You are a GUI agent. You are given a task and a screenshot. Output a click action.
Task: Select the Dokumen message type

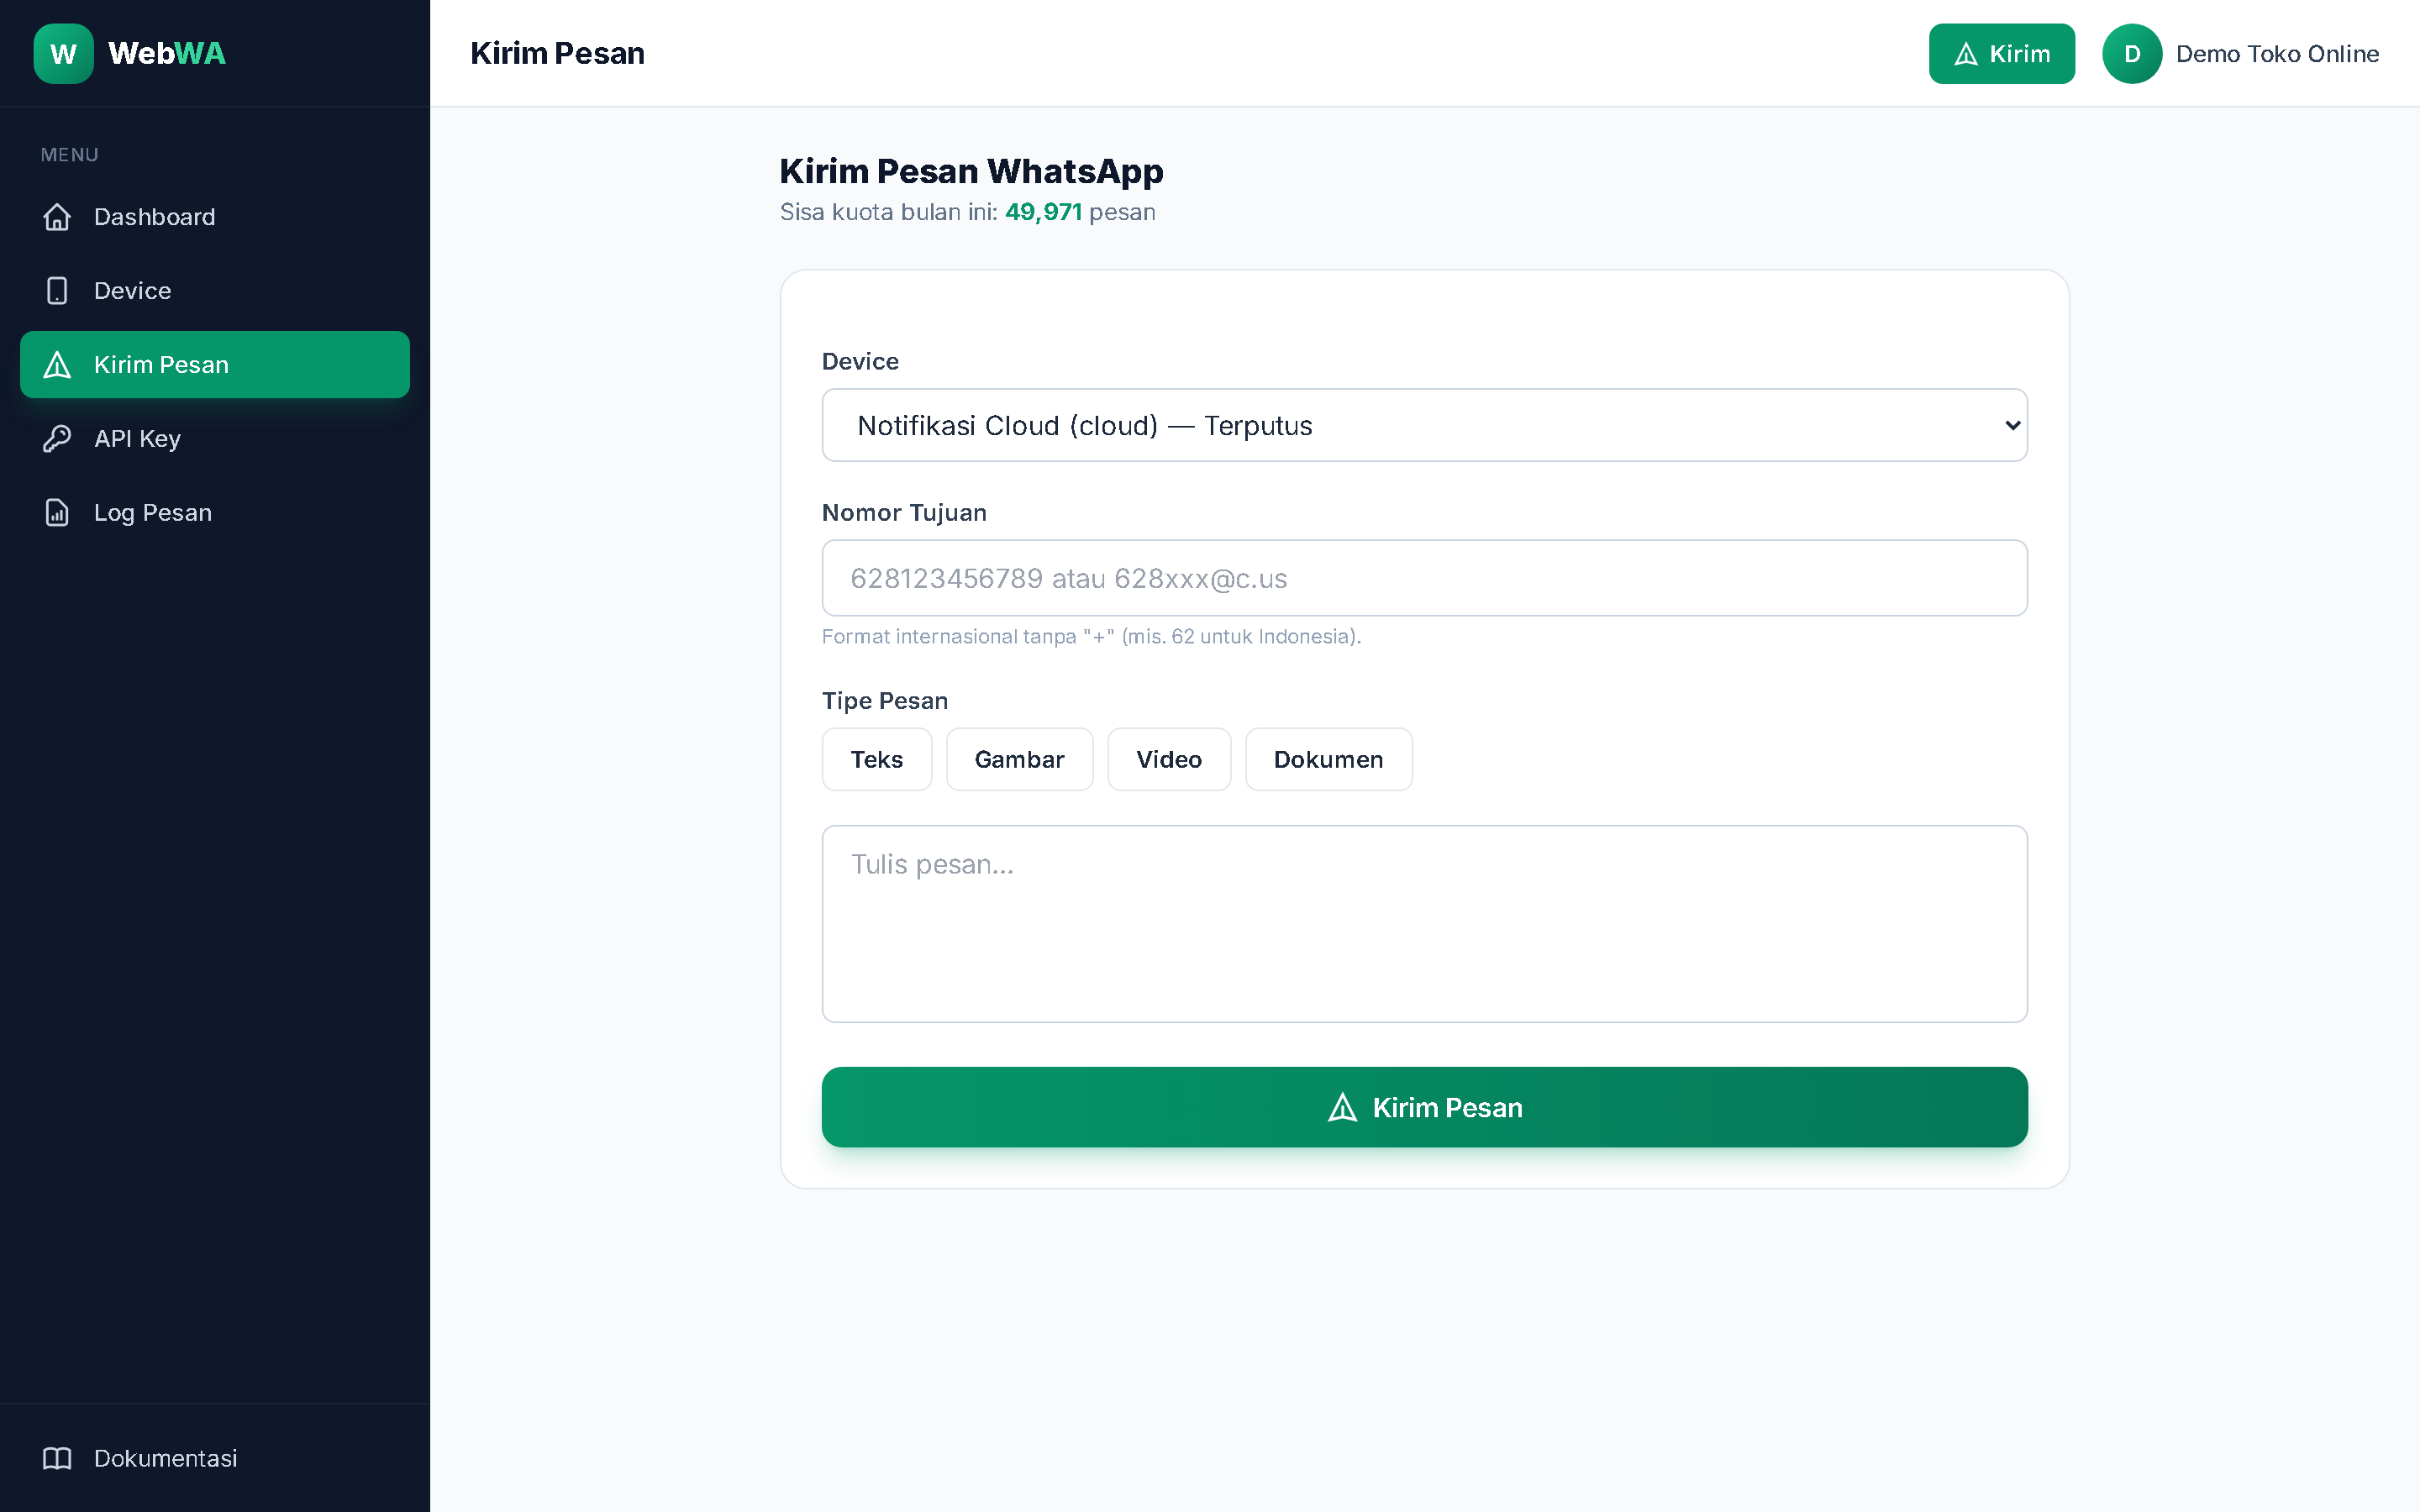click(1328, 759)
